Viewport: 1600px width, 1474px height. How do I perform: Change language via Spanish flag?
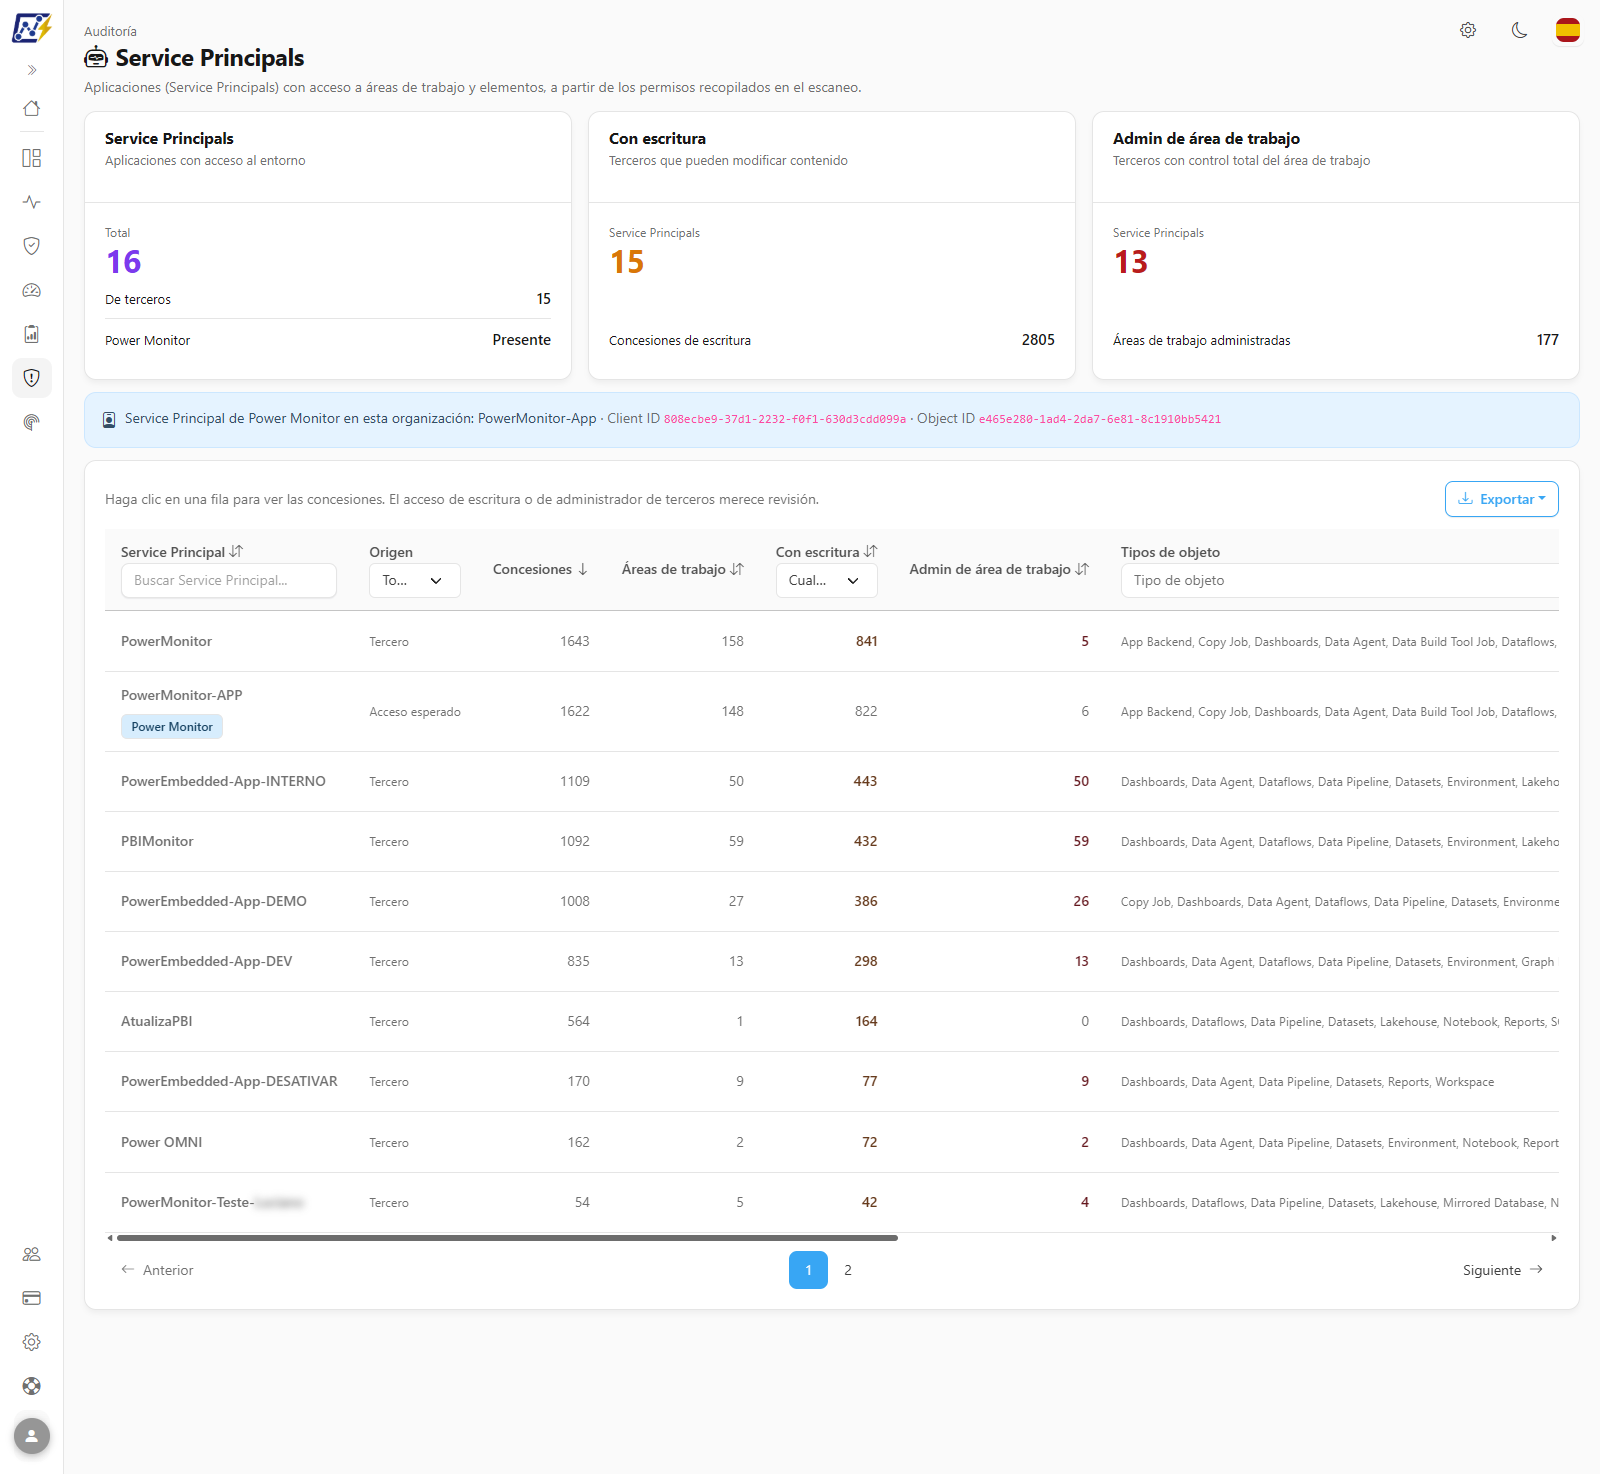1568,30
